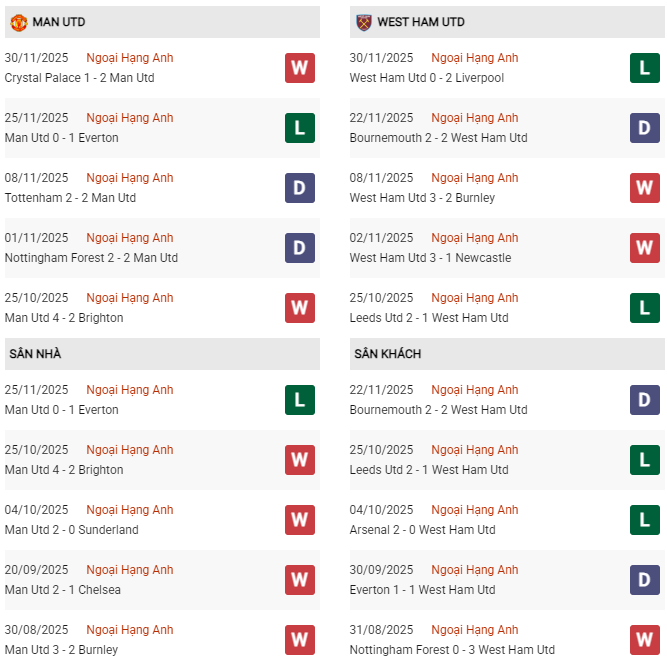This screenshot has height=663, width=667.
Task: Click the W badge for Crystal Palace match
Action: coord(300,68)
